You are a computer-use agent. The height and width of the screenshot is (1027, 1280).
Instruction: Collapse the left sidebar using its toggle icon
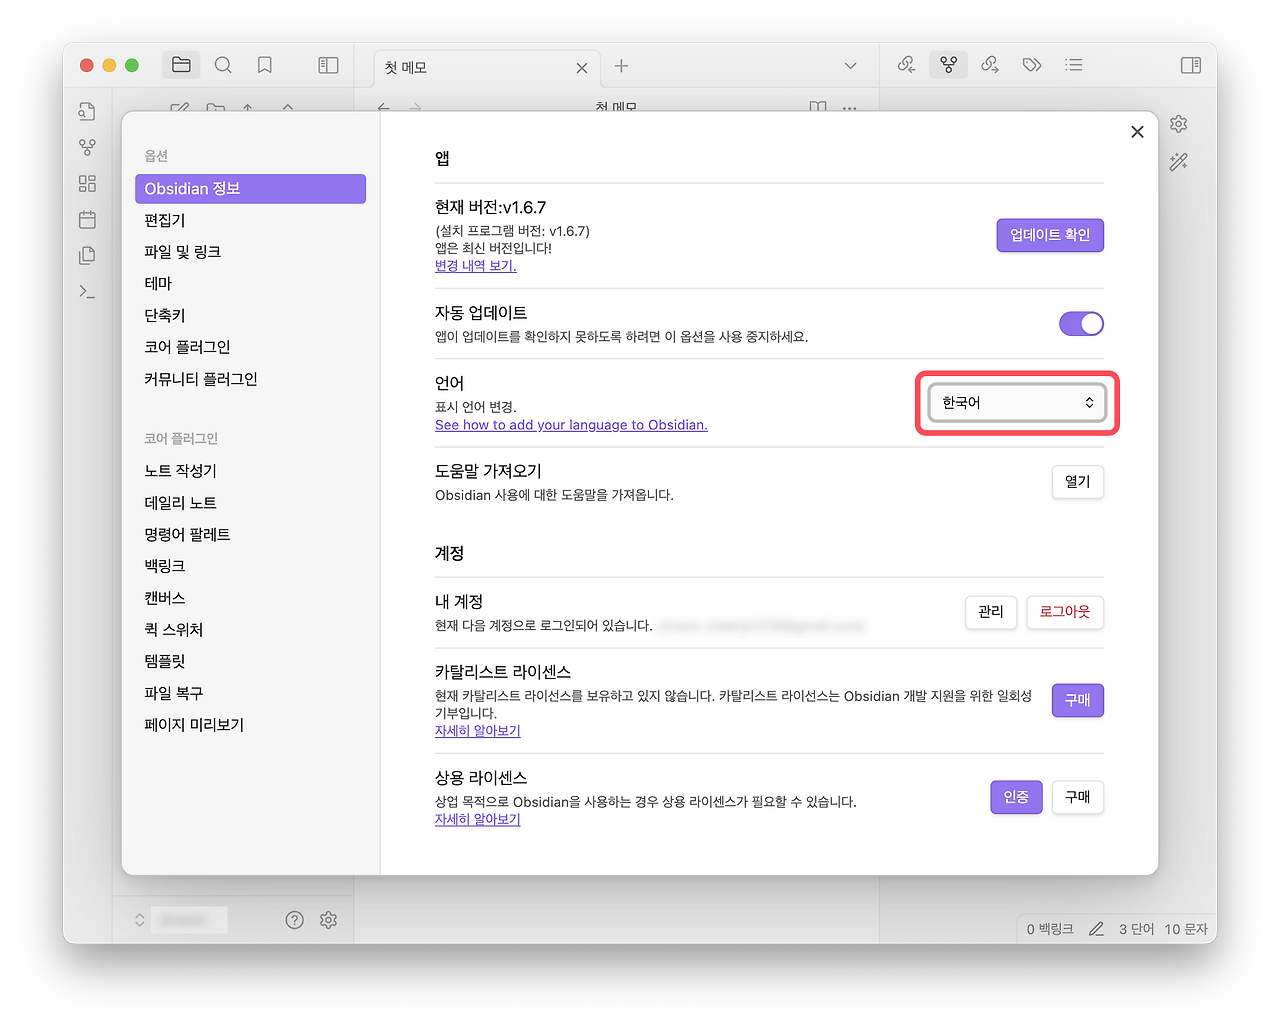click(x=328, y=65)
